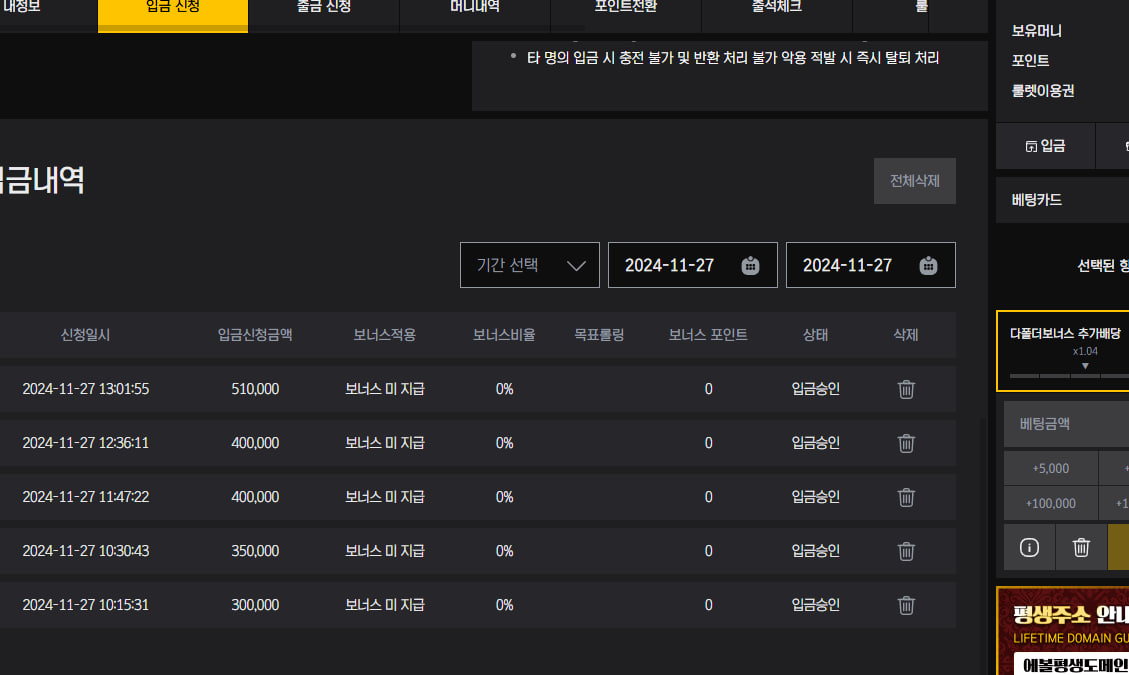The width and height of the screenshot is (1129, 675).
Task: Expand the 기간 선택 period dropdown
Action: tap(530, 265)
